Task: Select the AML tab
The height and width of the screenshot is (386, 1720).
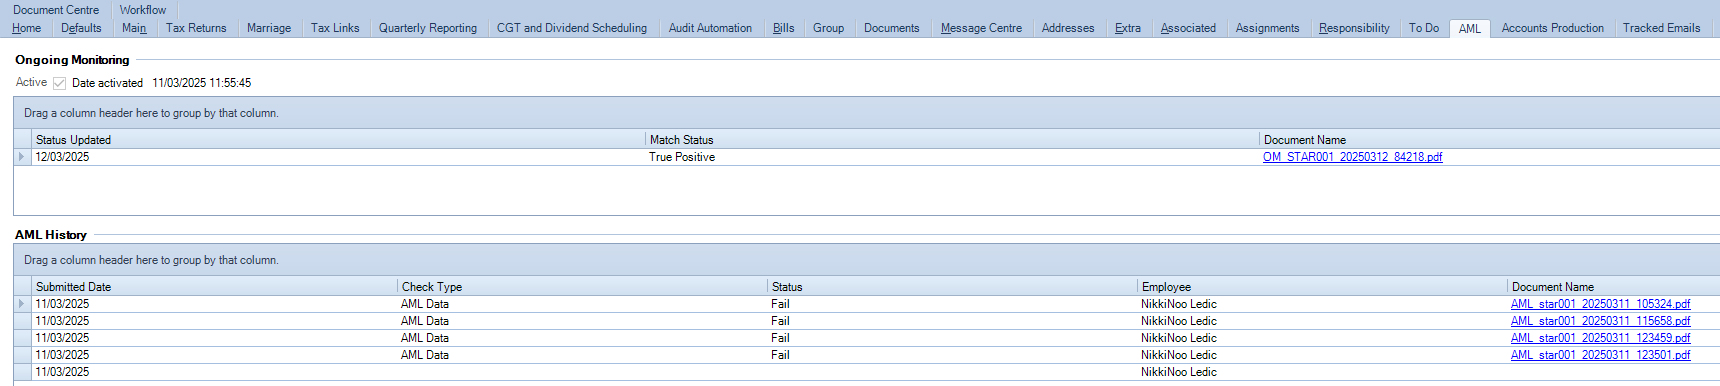Action: coord(1469,28)
